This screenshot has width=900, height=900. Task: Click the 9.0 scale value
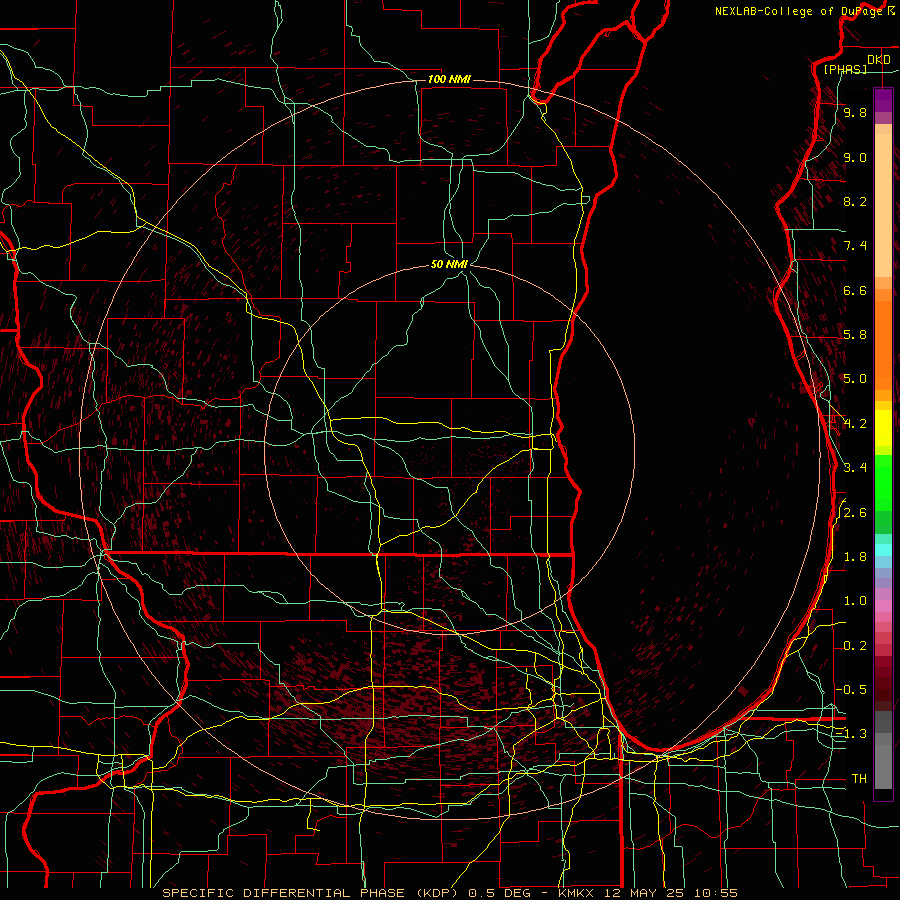pos(855,157)
